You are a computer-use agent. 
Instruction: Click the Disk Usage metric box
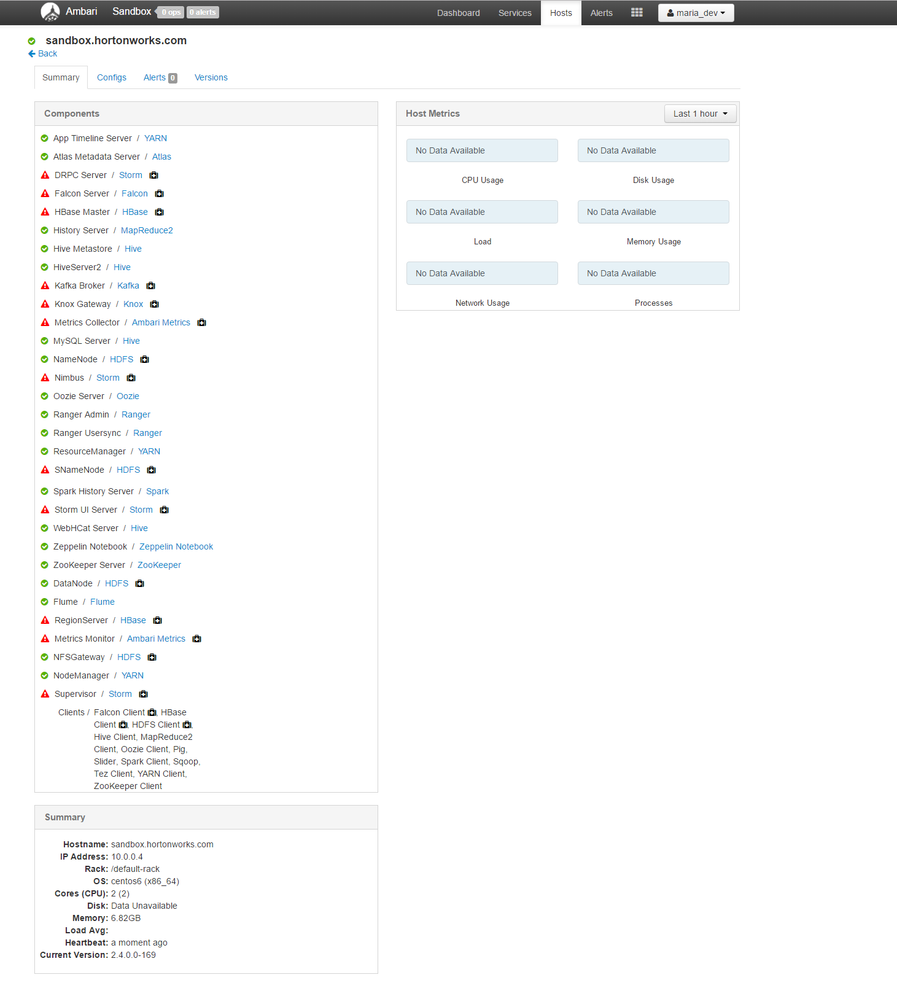pyautogui.click(x=654, y=151)
